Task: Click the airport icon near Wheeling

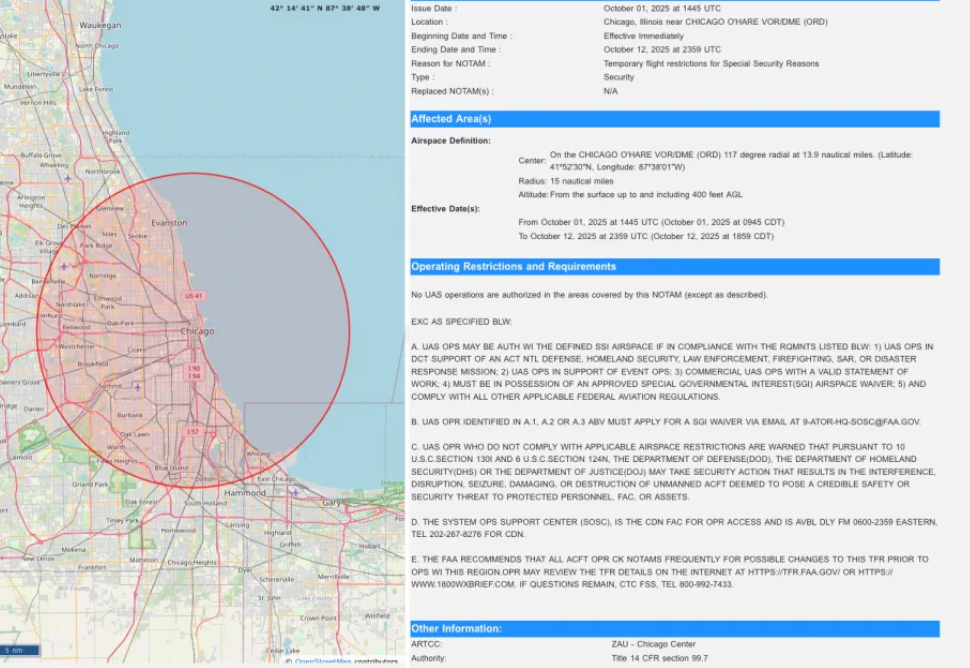Action: click(x=66, y=180)
